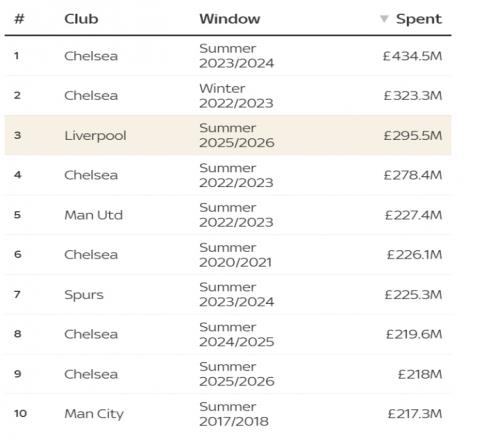
Task: Click Winter 2022/2023 window cell
Action: click(236, 96)
